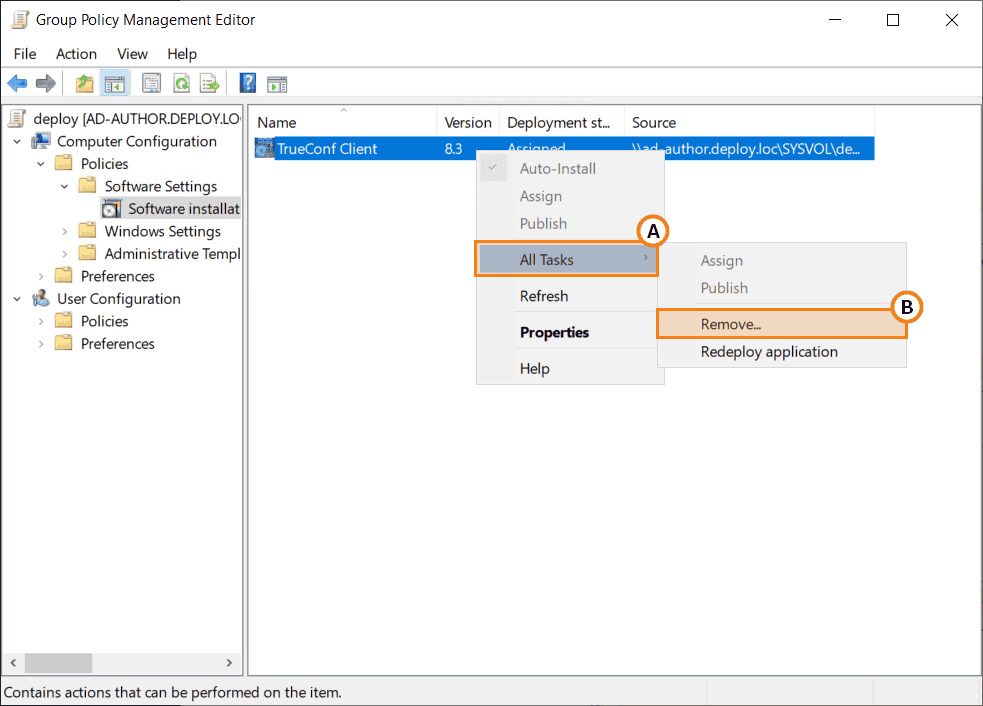Screen dimensions: 983x706
Task: Click the User Configuration icon
Action: [x=41, y=298]
